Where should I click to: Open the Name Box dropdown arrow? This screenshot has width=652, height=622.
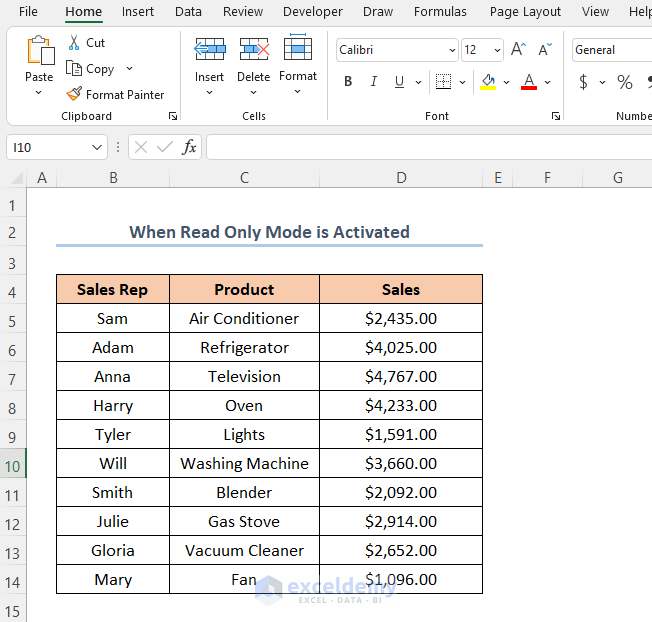click(x=97, y=147)
